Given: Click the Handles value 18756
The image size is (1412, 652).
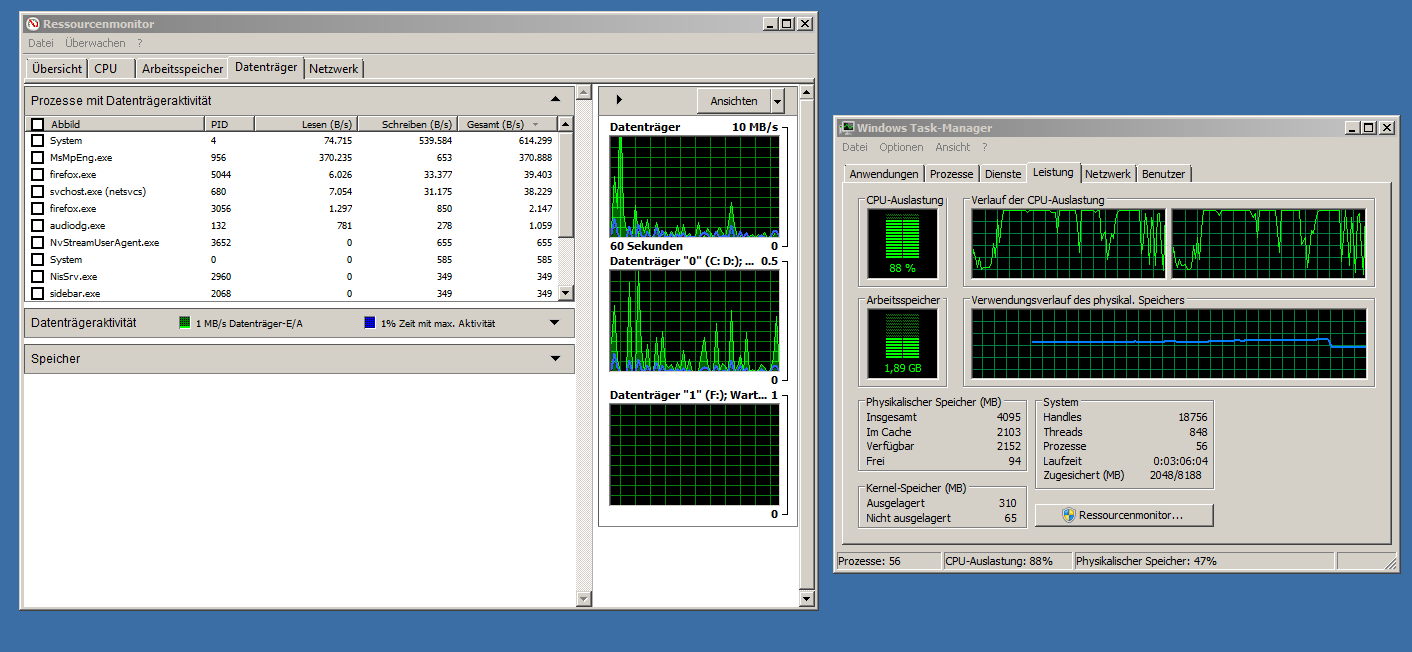Looking at the screenshot, I should tap(1192, 417).
